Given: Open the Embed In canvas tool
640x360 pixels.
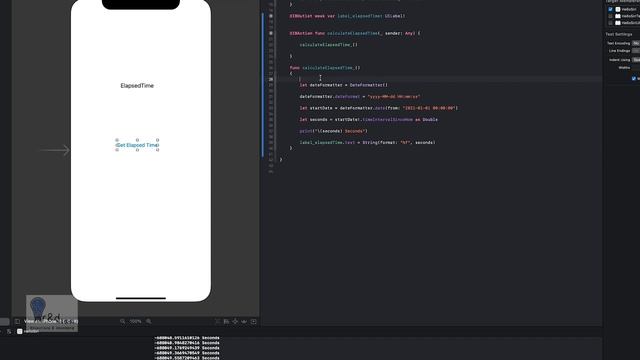Looking at the screenshot, I should [253, 322].
